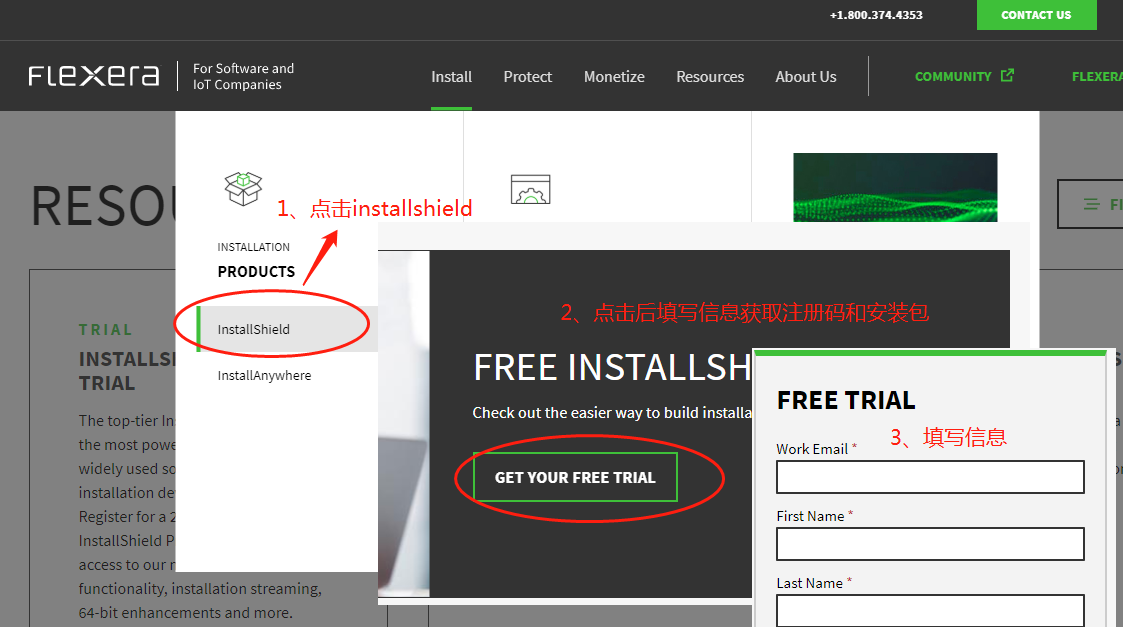Viewport: 1123px width, 627px height.
Task: Click the 'For Software and IoT Companies' tagline
Action: [x=244, y=76]
